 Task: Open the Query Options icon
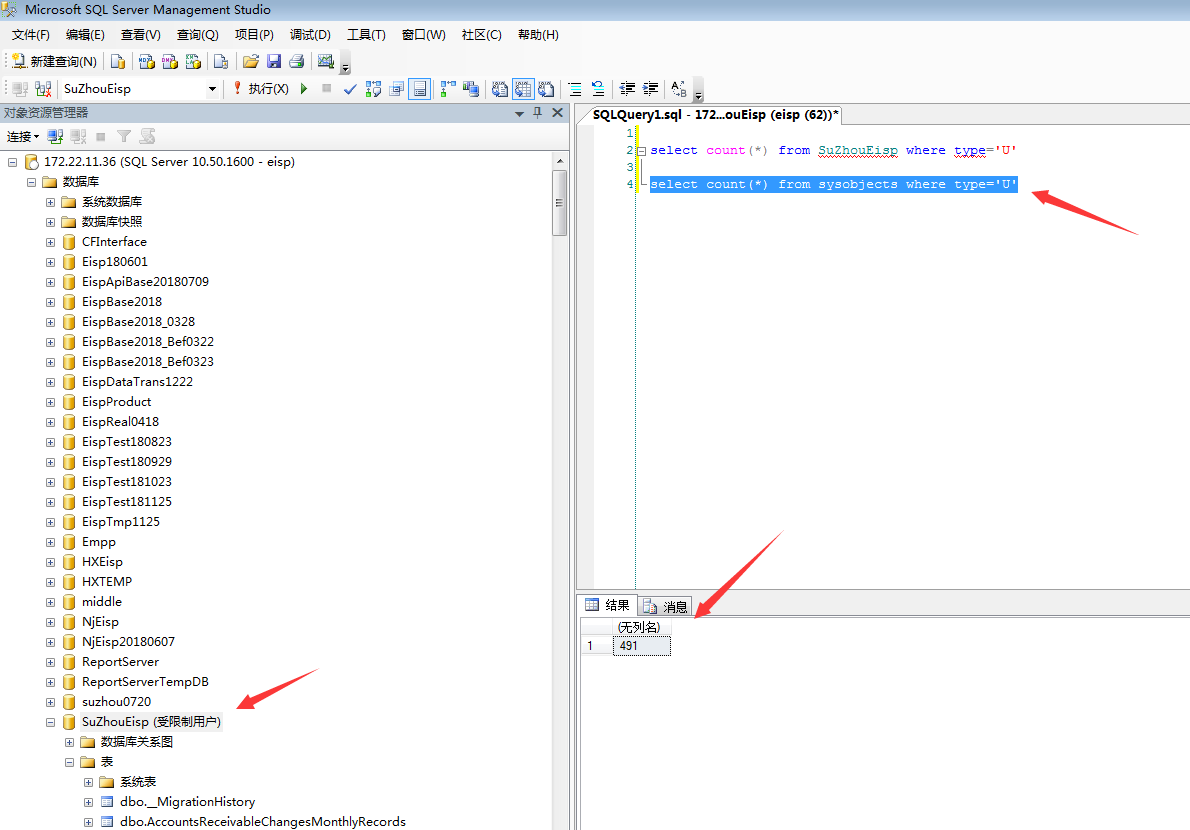396,89
